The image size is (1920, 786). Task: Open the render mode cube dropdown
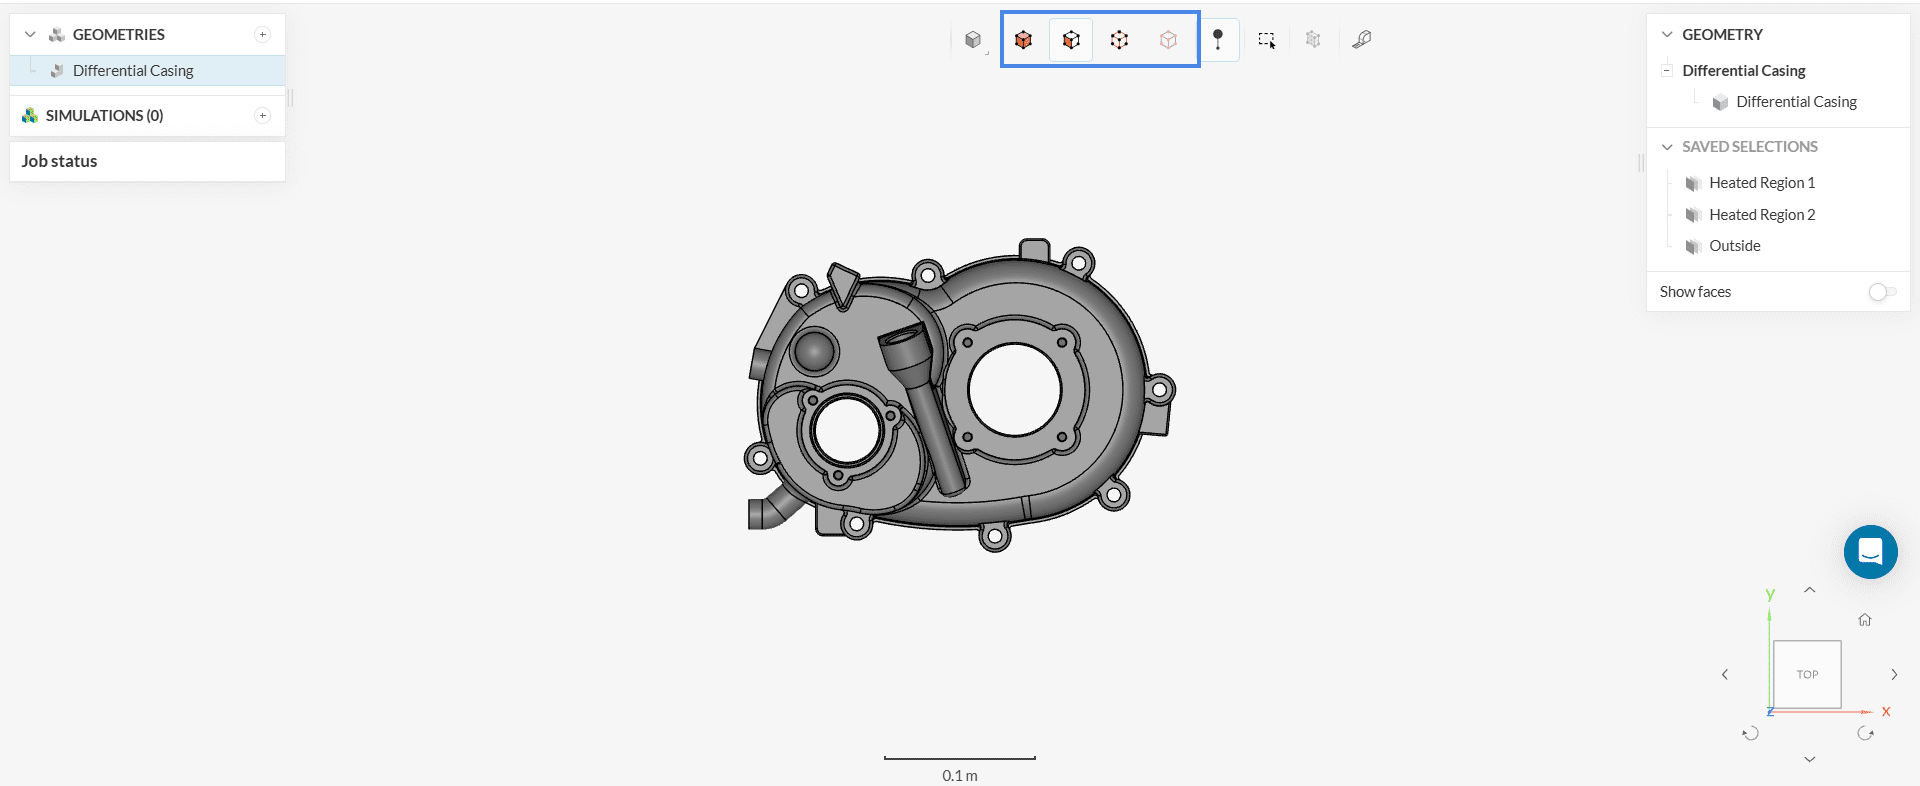973,40
